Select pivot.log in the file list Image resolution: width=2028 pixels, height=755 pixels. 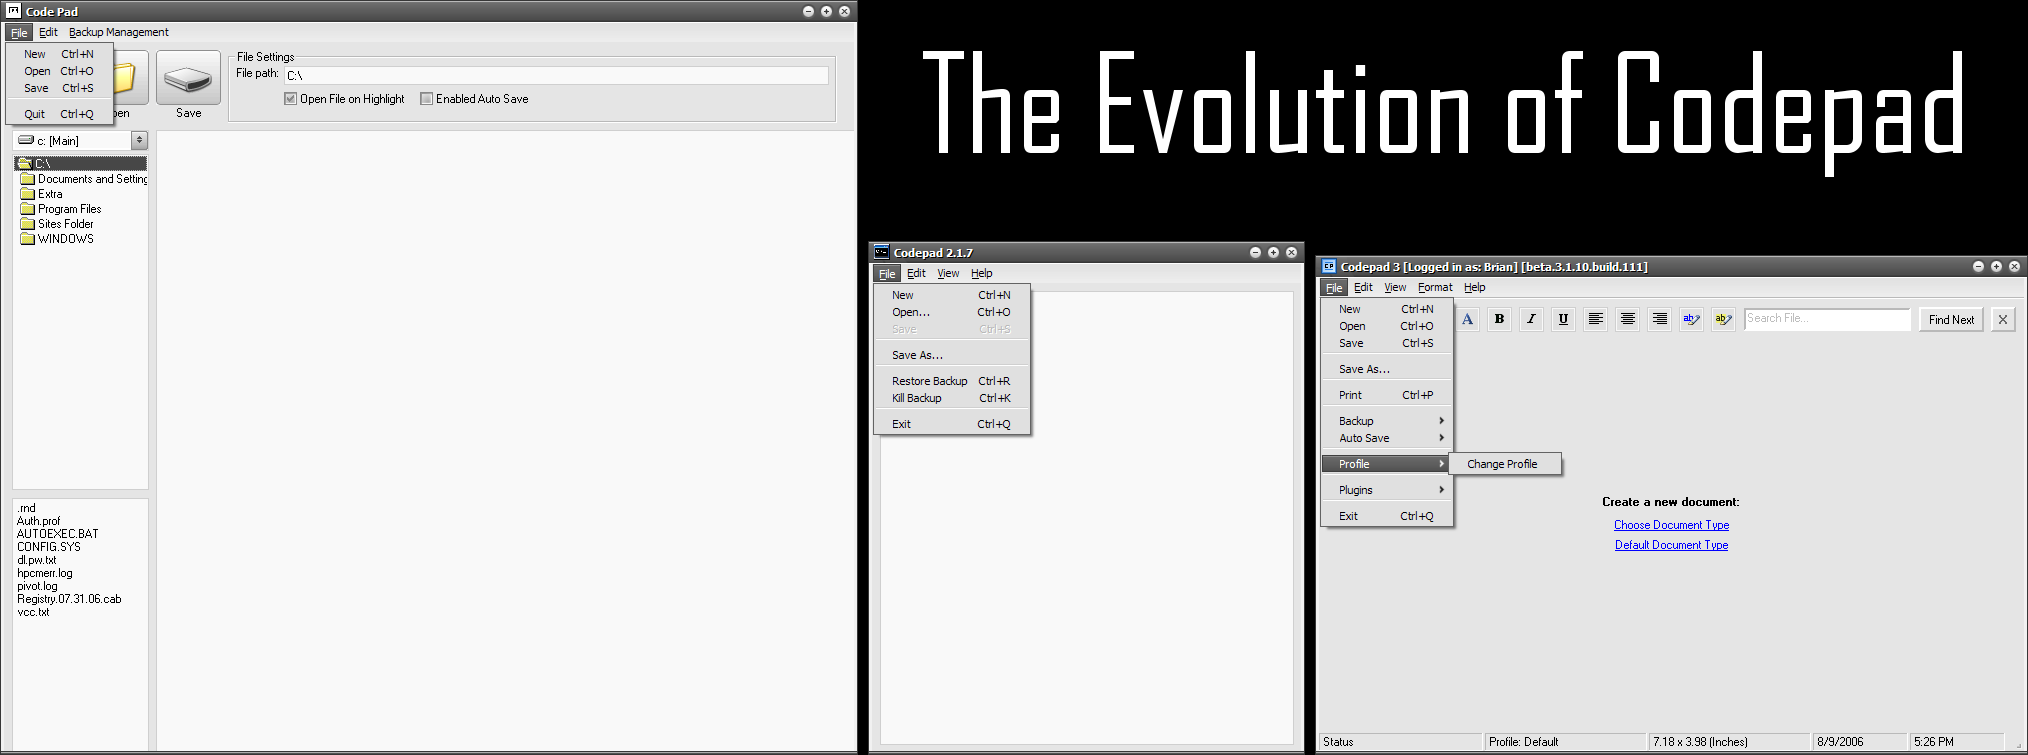pos(37,586)
